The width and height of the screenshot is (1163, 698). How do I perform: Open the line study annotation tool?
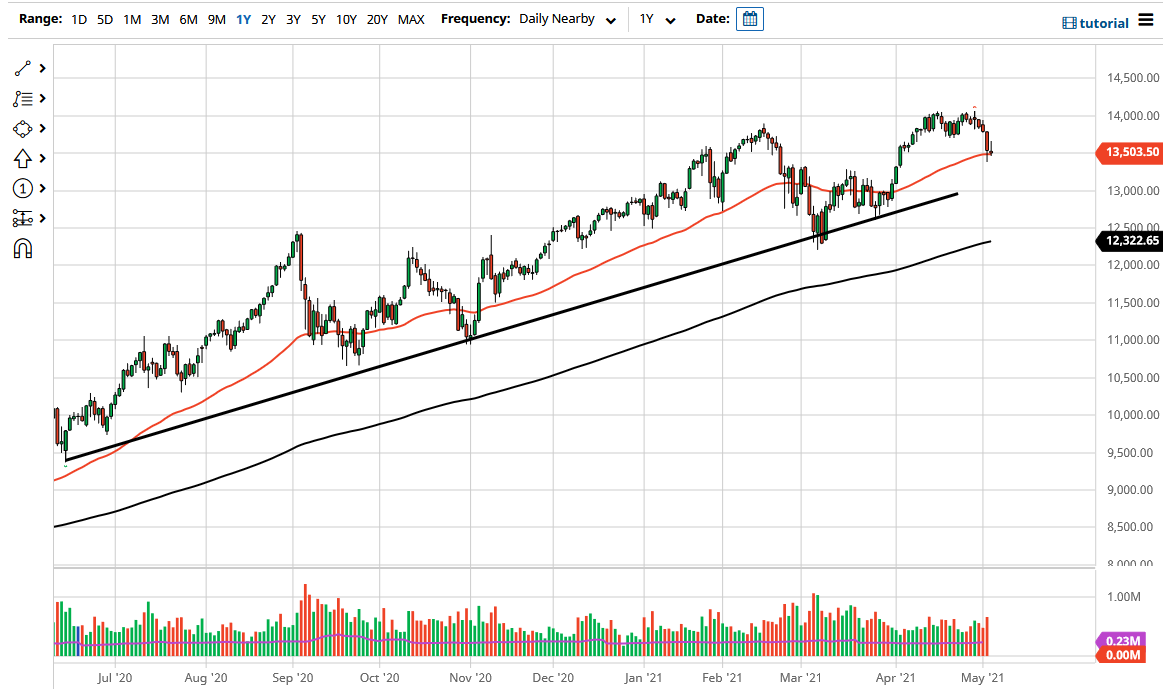(x=20, y=98)
